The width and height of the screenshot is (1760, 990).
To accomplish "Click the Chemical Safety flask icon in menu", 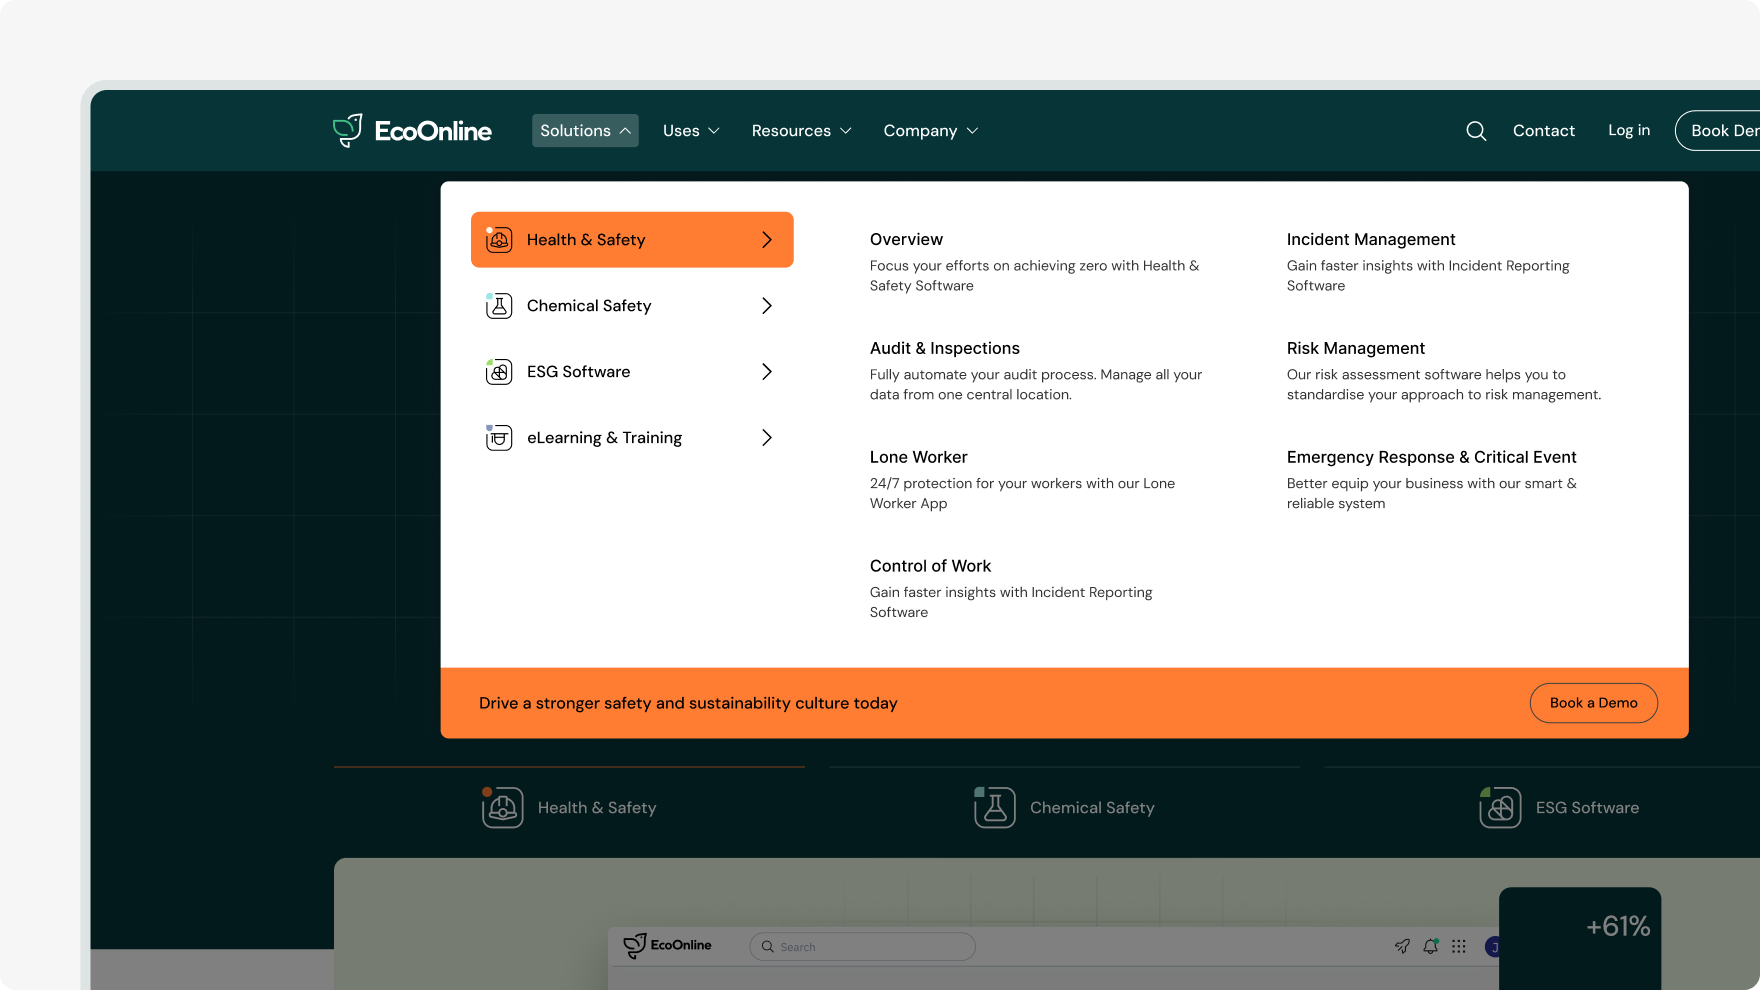I will point(499,306).
